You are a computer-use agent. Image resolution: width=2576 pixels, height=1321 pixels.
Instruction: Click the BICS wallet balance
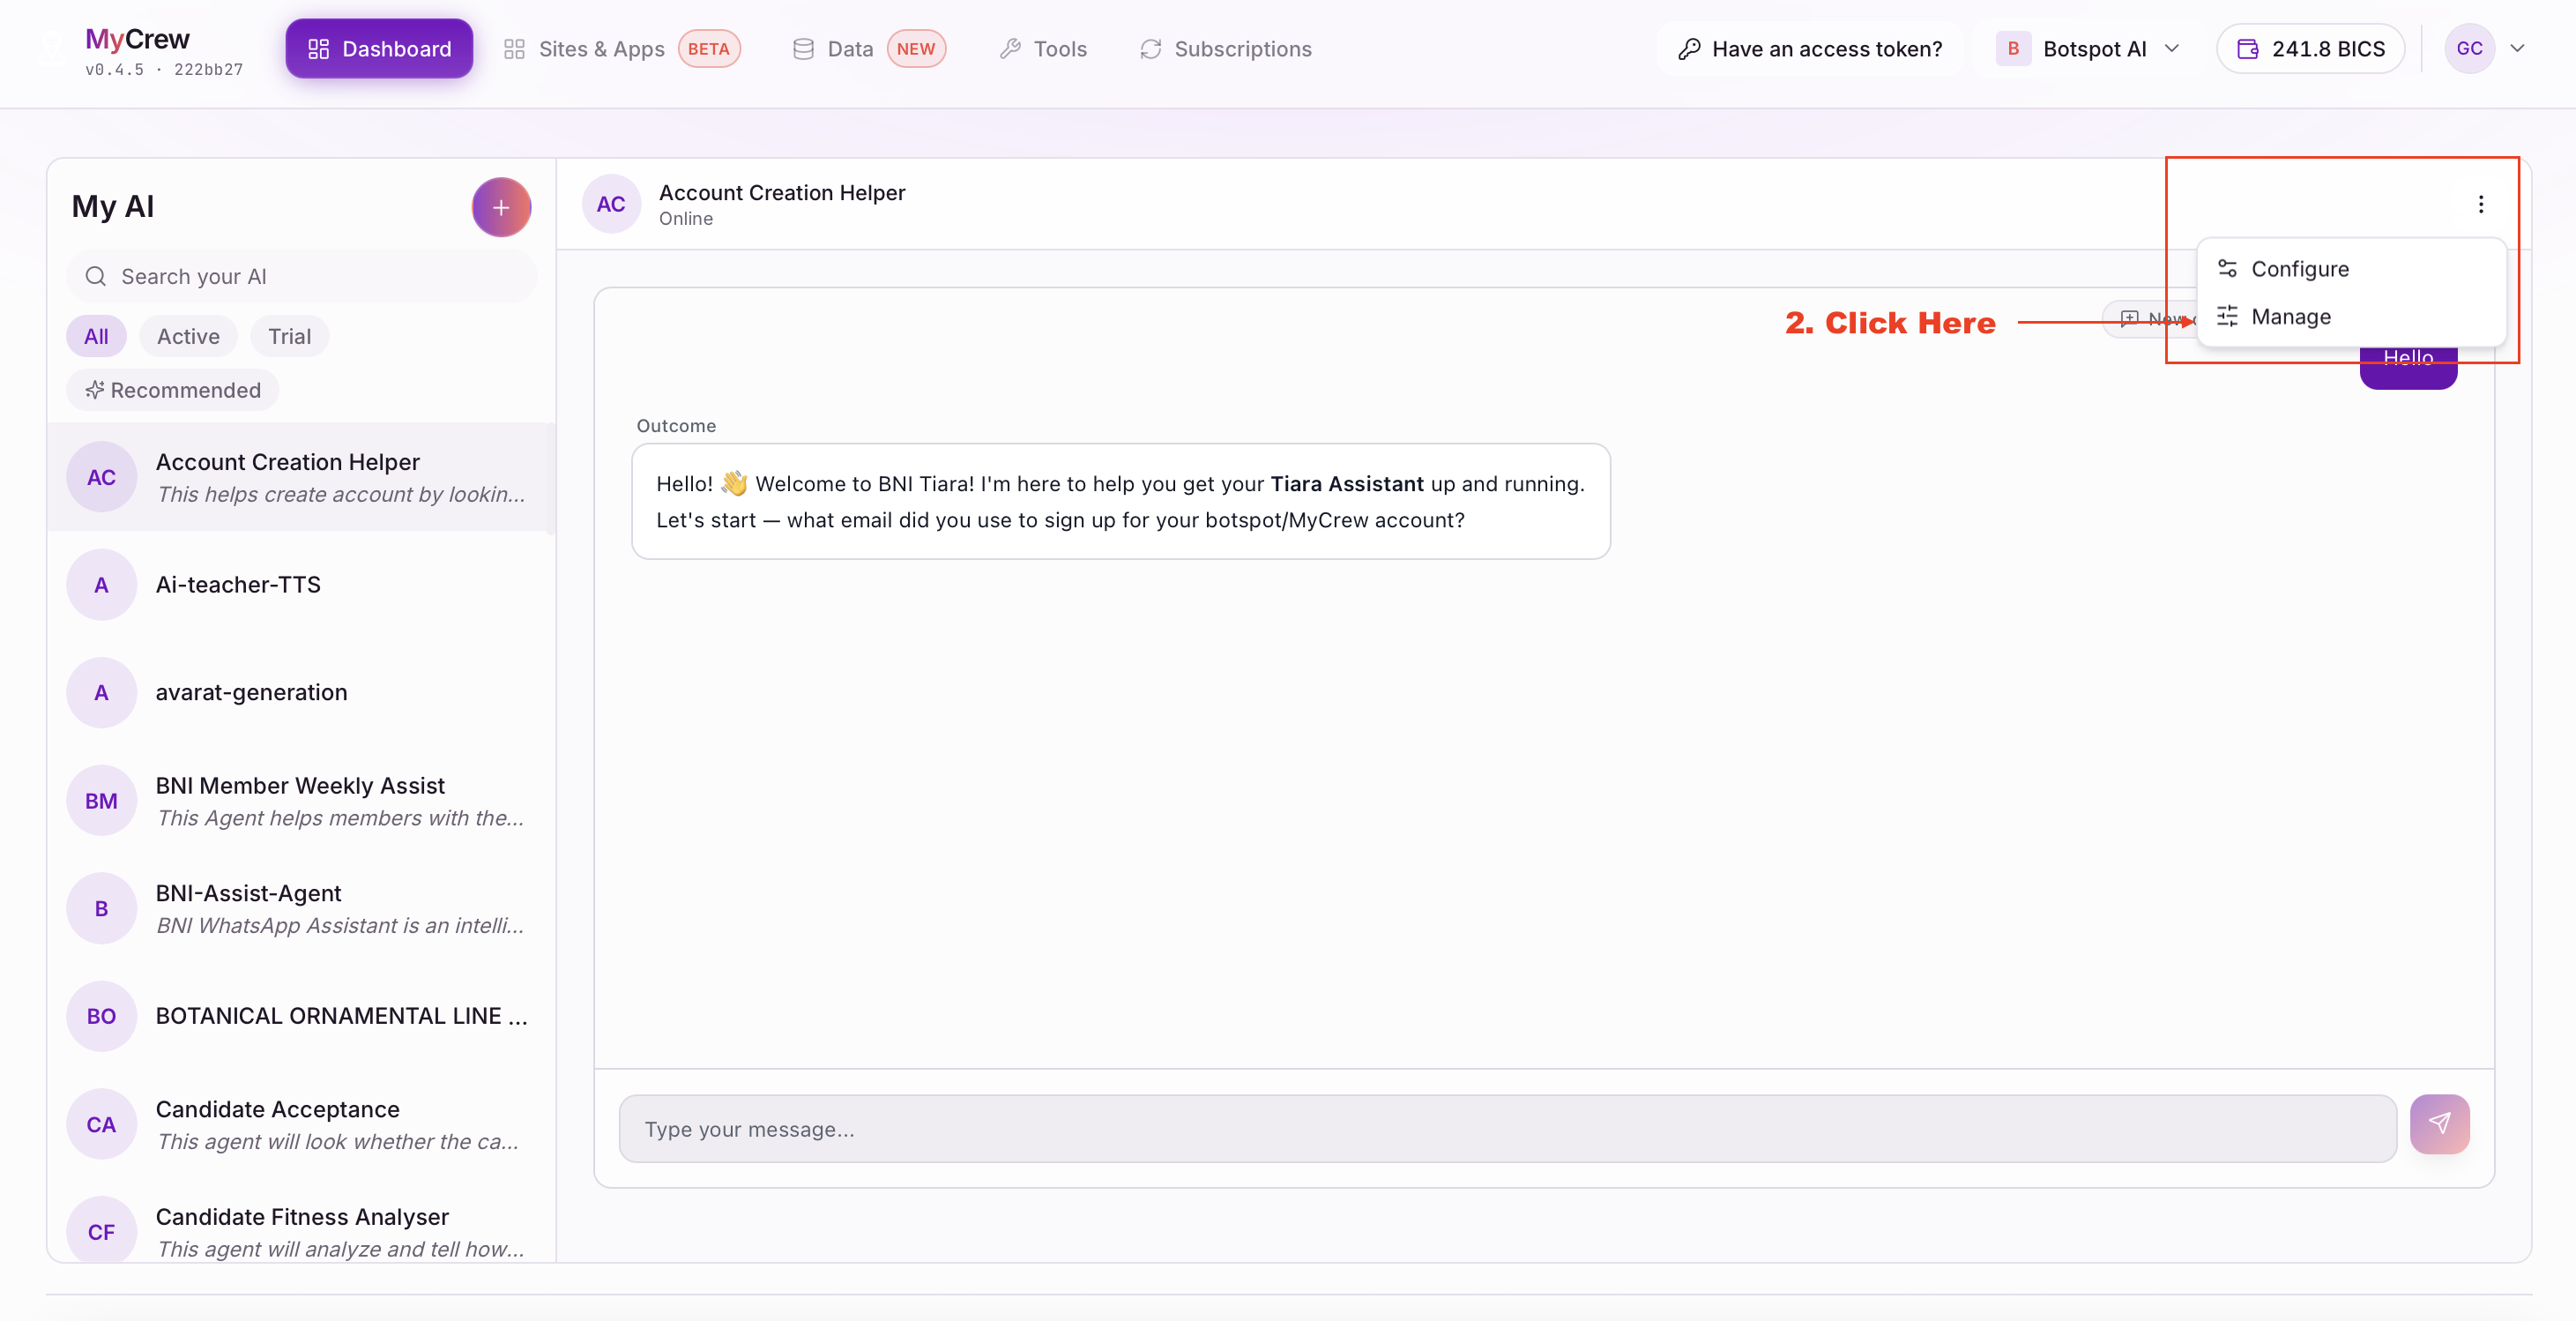pos(2310,48)
